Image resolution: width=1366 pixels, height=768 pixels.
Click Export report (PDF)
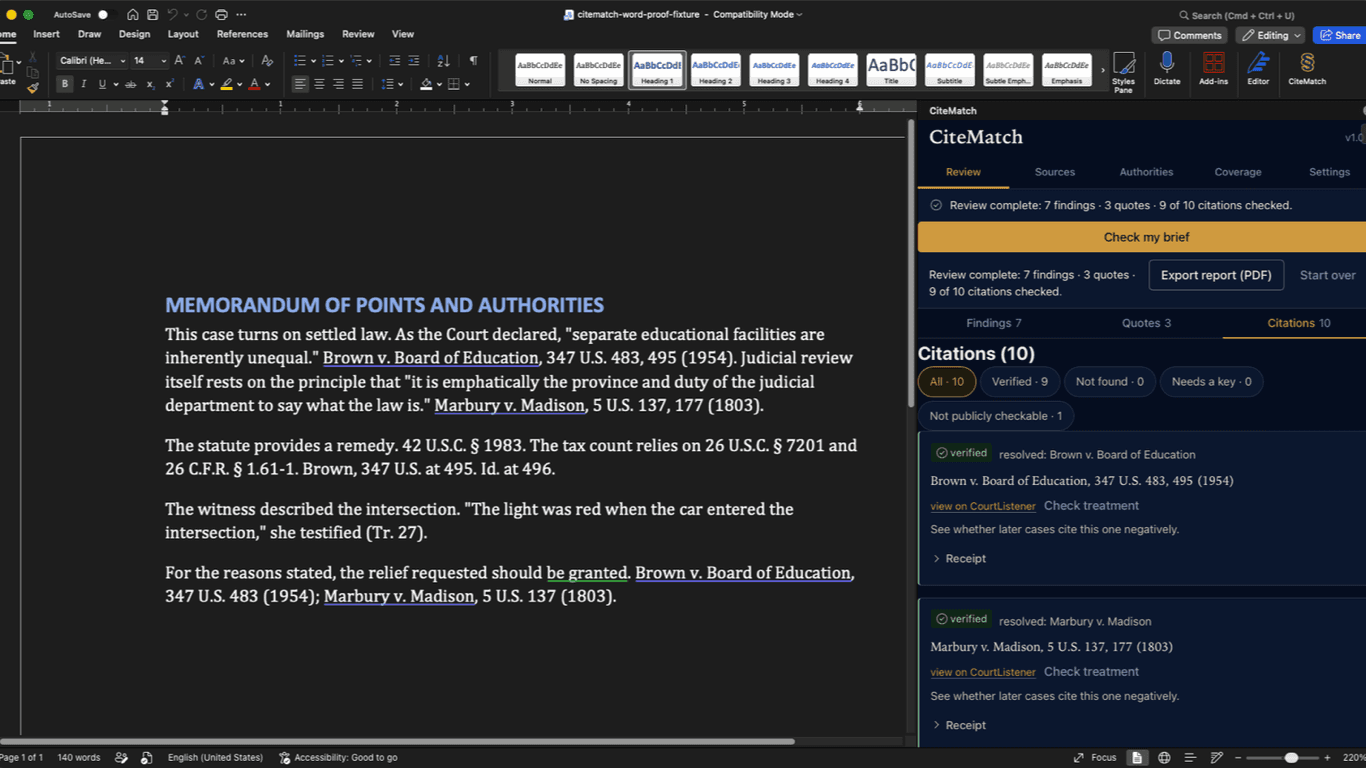(1216, 275)
